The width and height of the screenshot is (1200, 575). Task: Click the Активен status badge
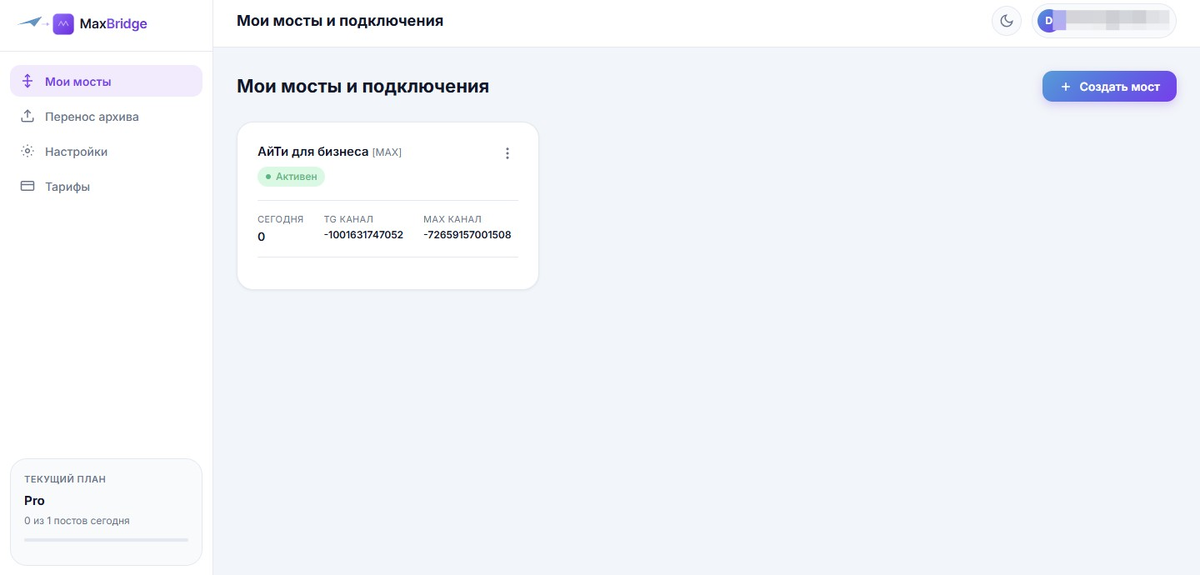[x=291, y=176]
